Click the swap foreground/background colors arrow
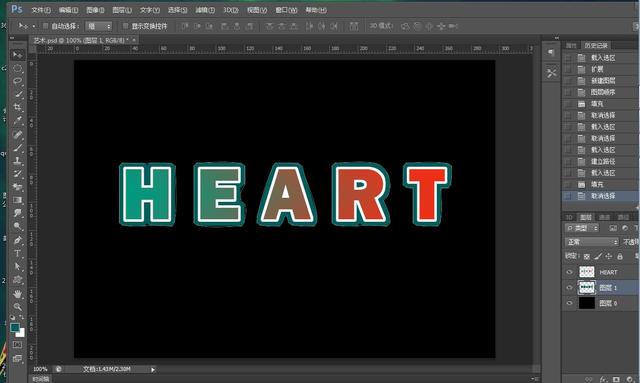Image resolution: width=640 pixels, height=383 pixels. tap(22, 317)
